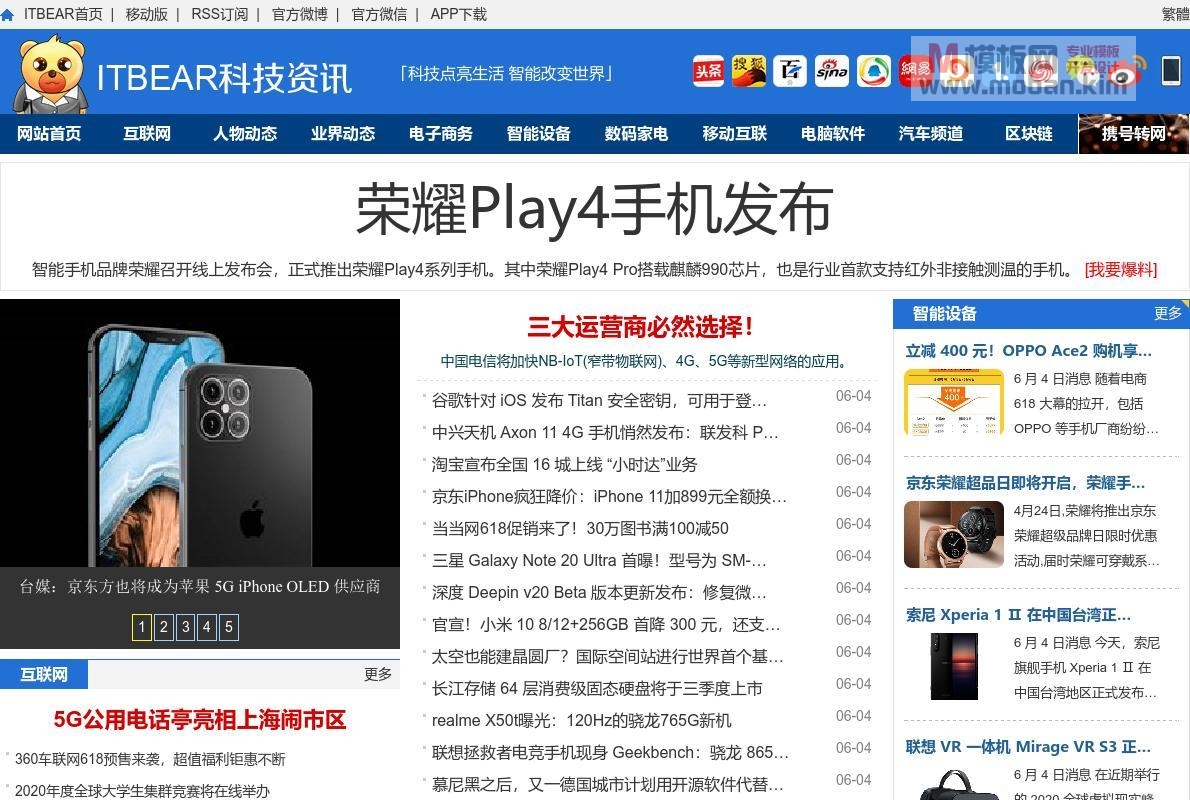The height and width of the screenshot is (800, 1190).
Task: Click the iPhone carousel image
Action: 200,433
